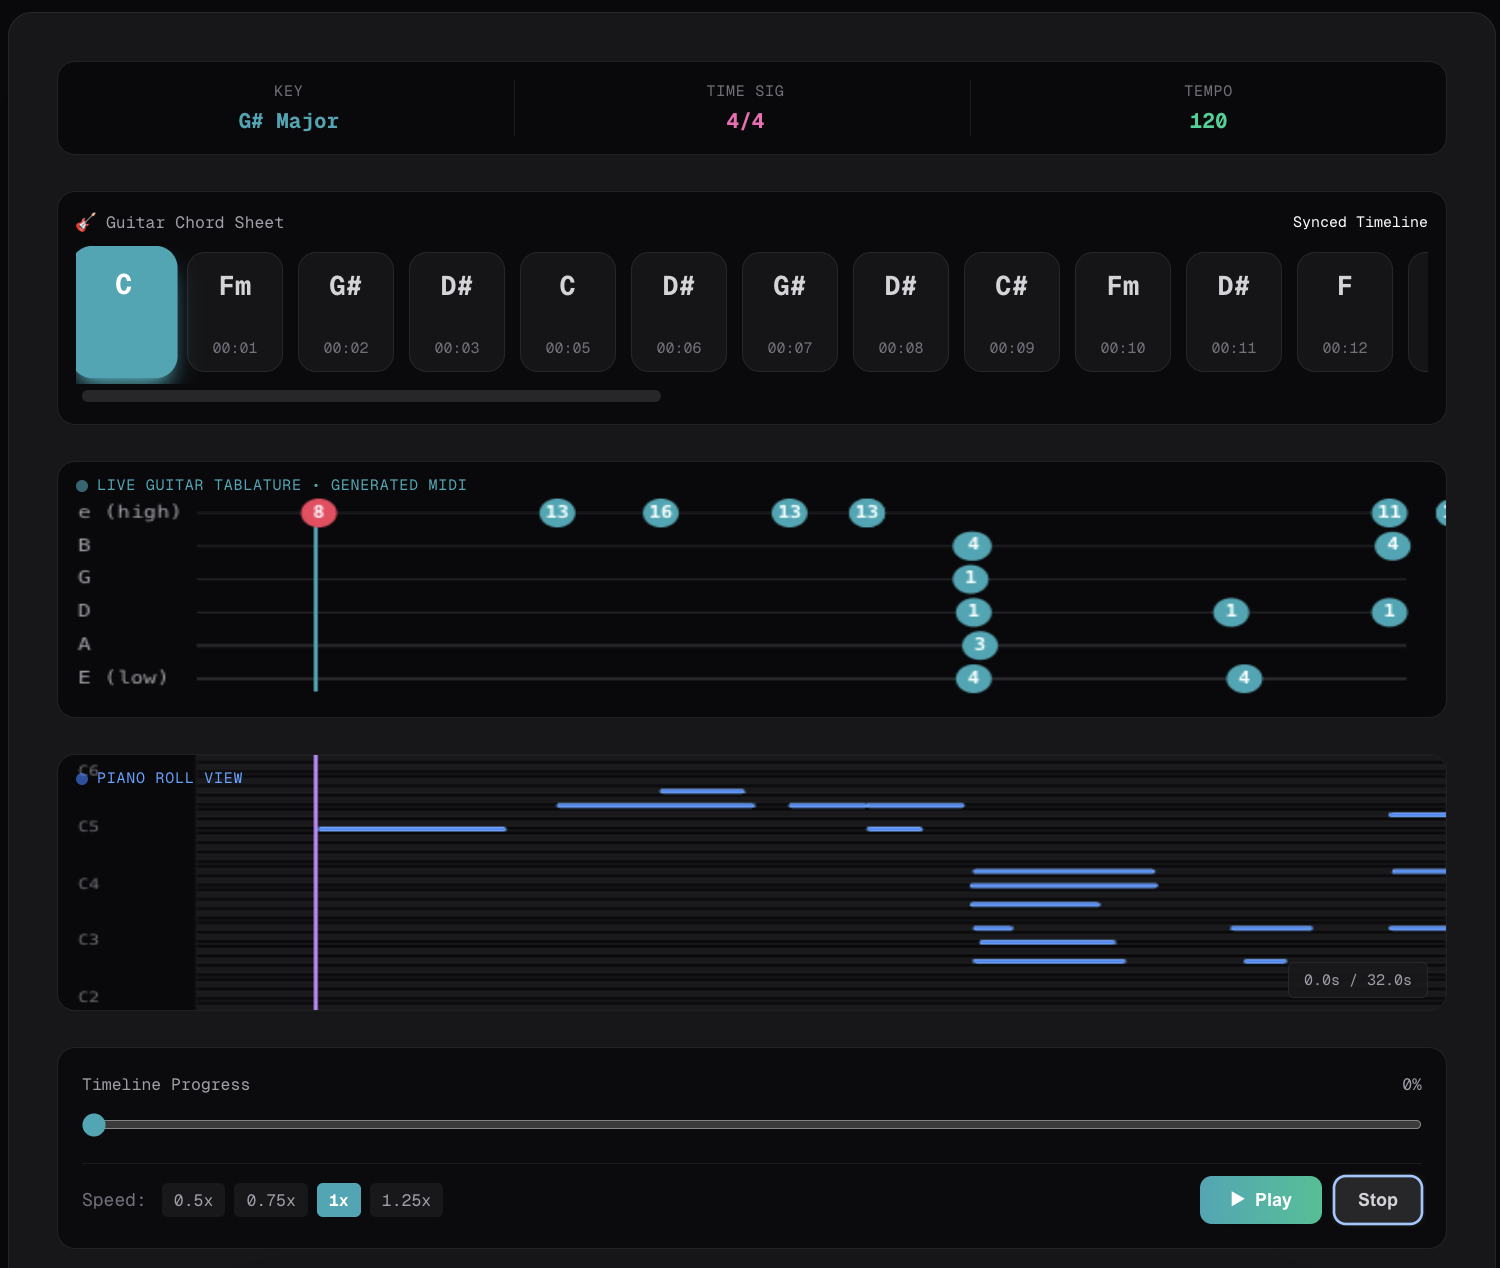Screen dimensions: 1500x1268
Task: Click the Timeline Progress slider handle
Action: click(94, 1125)
